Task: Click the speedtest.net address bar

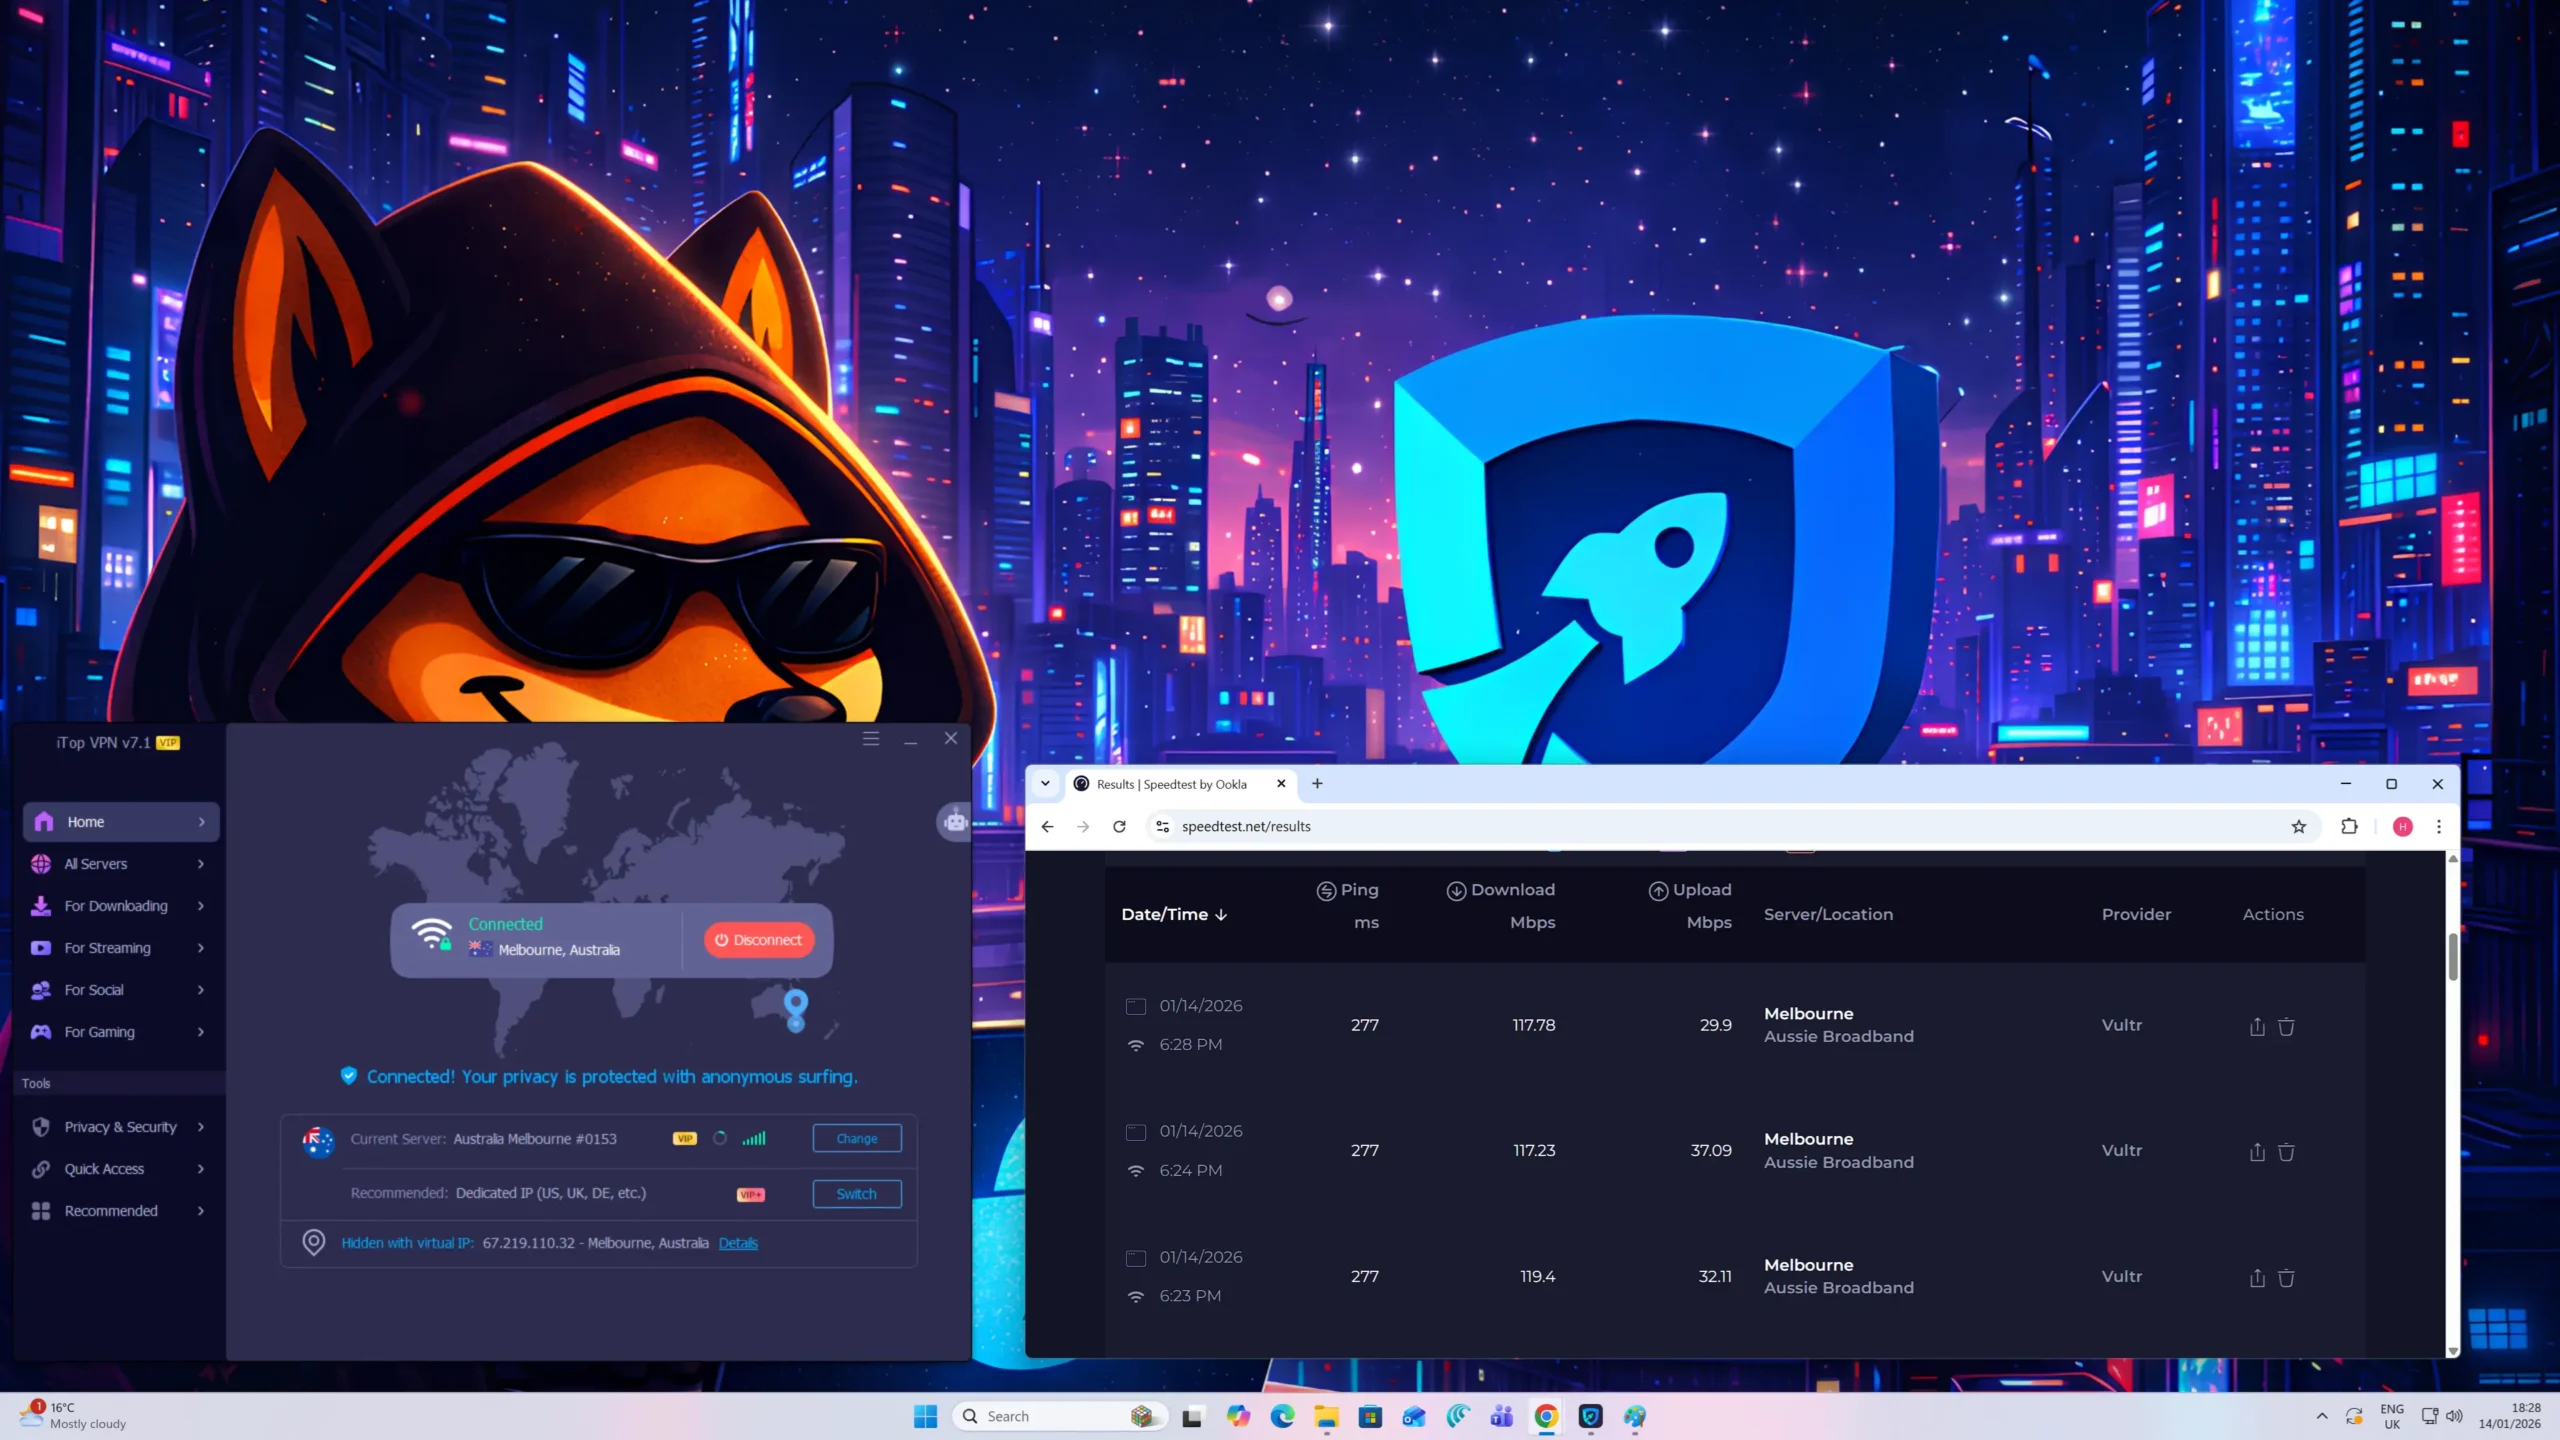Action: 1245,826
